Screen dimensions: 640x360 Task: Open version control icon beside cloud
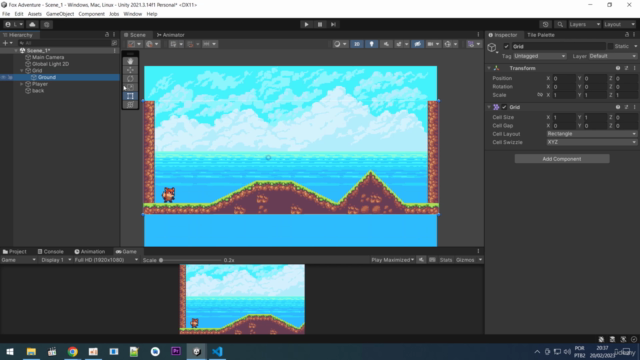pyautogui.click(x=47, y=24)
